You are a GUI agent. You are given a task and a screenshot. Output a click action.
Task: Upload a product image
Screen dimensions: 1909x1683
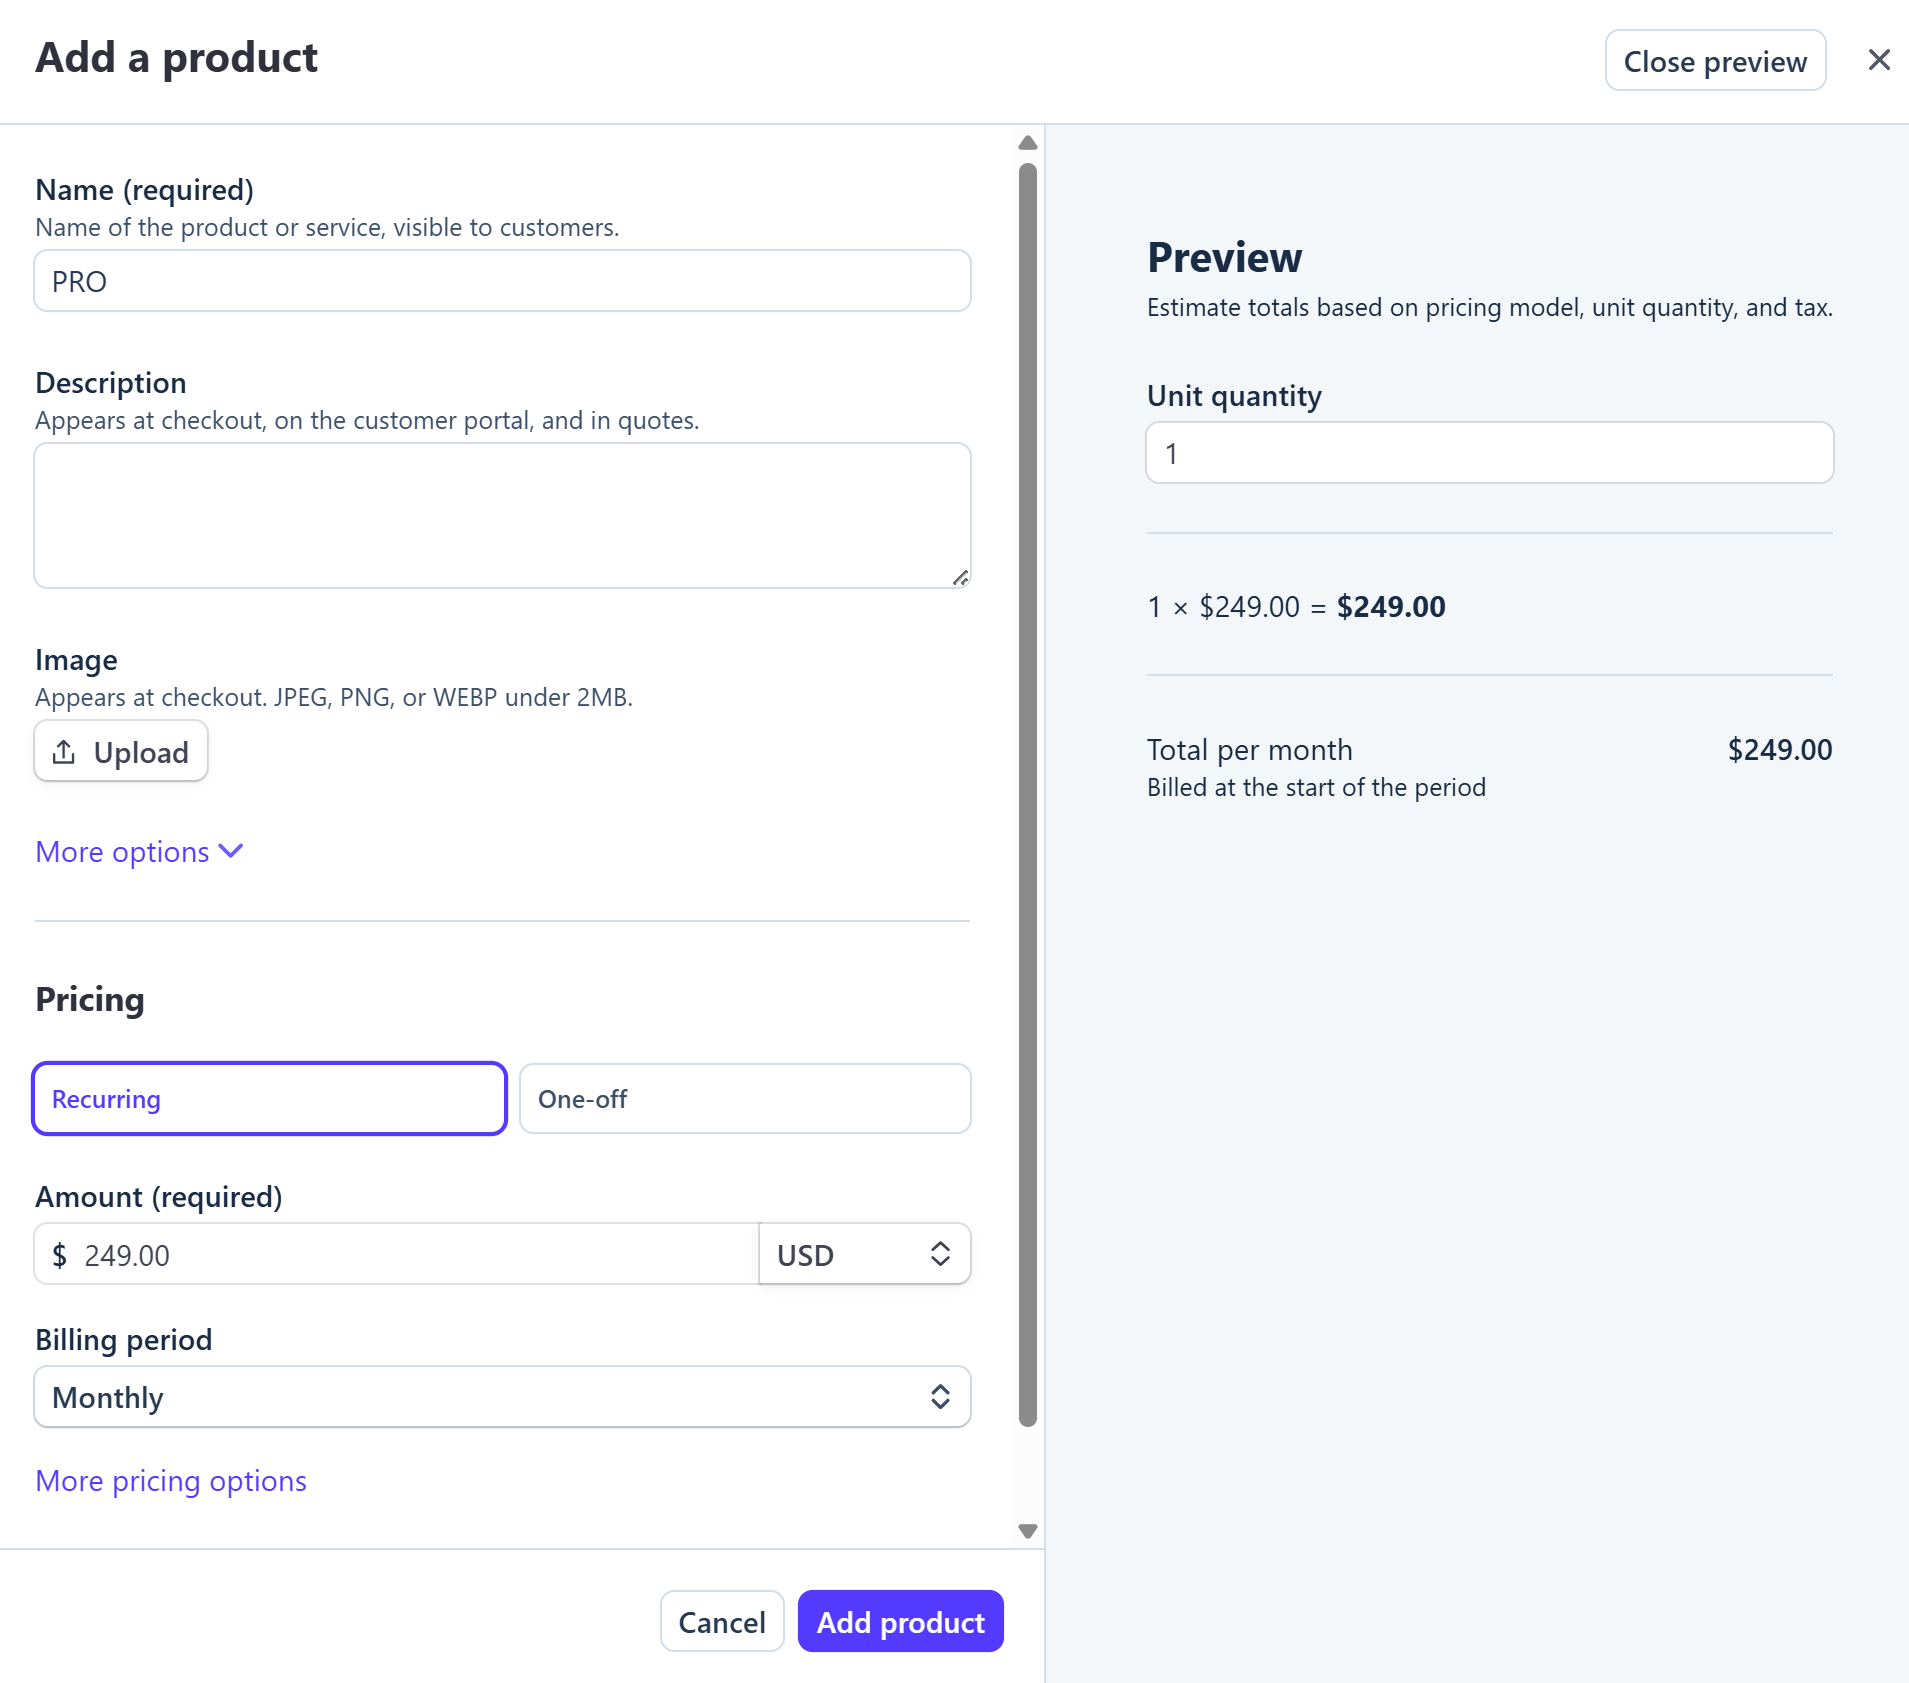point(121,751)
